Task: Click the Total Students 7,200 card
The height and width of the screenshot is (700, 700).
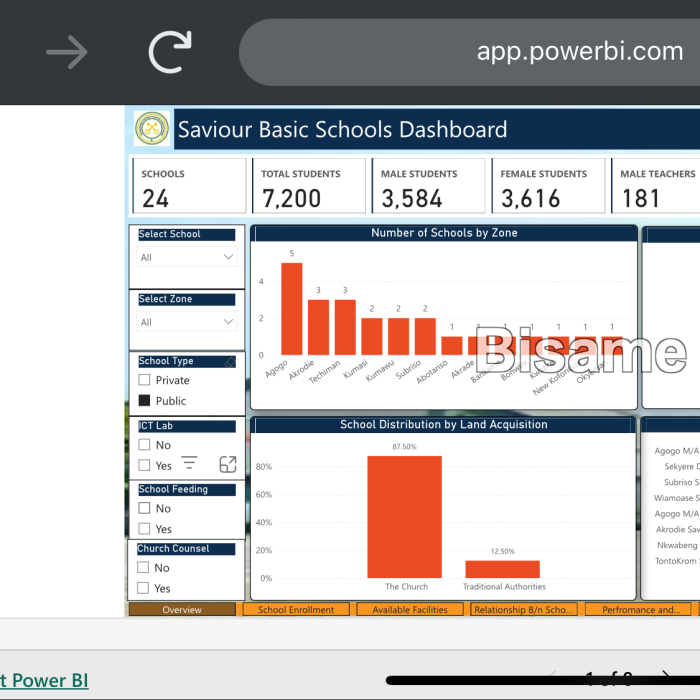Action: (x=309, y=186)
